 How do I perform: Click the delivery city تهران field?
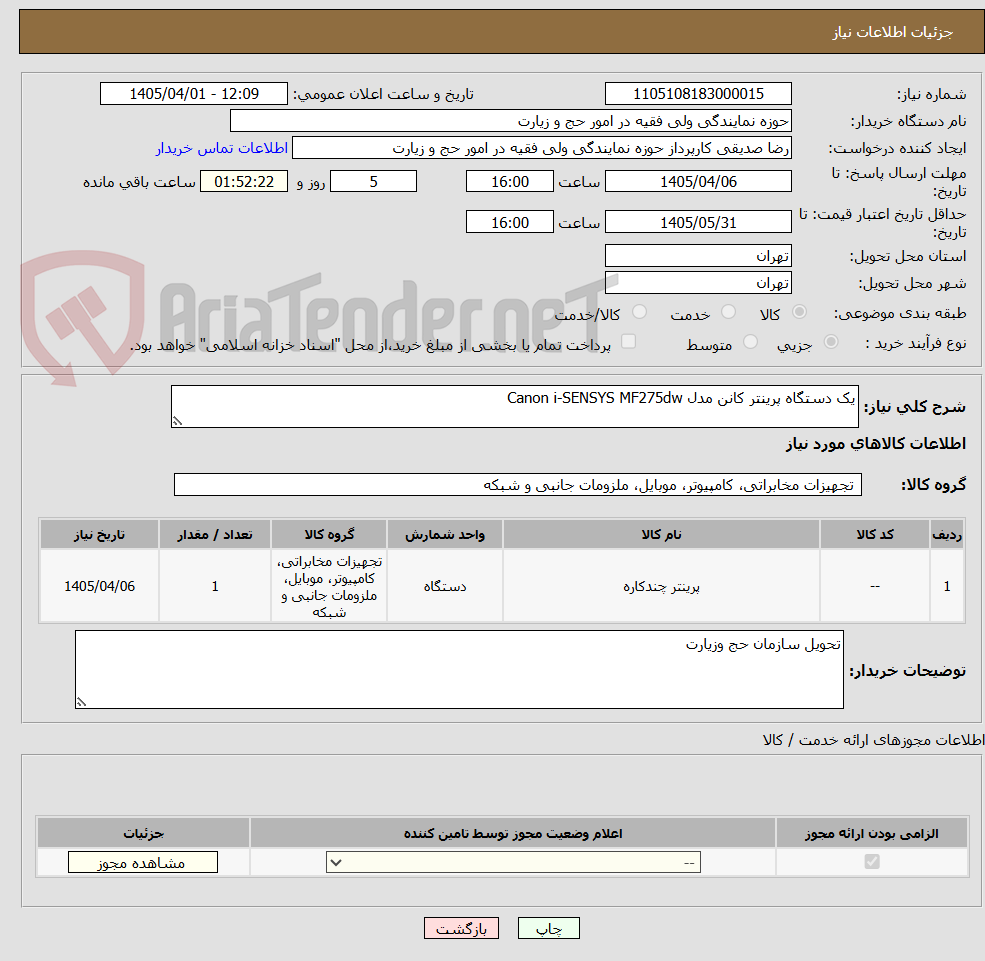tap(698, 283)
